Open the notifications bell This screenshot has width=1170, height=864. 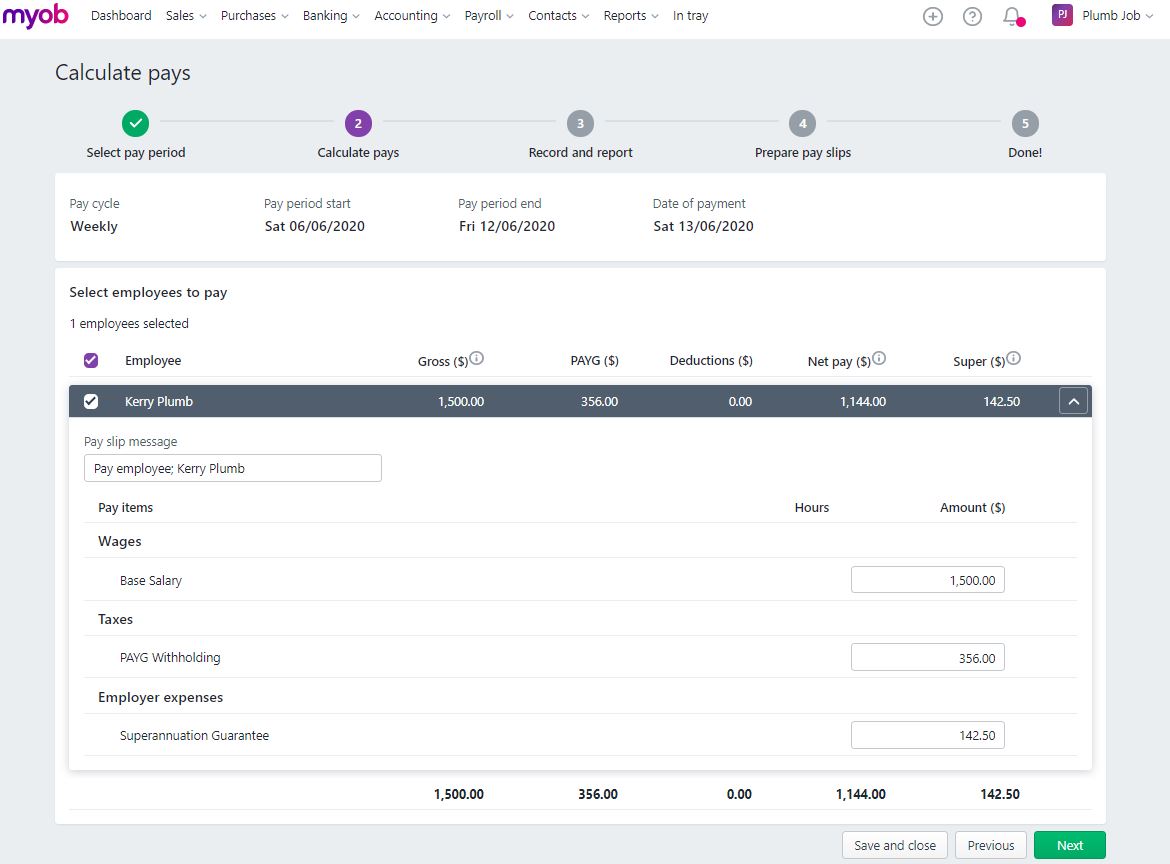click(x=1011, y=16)
